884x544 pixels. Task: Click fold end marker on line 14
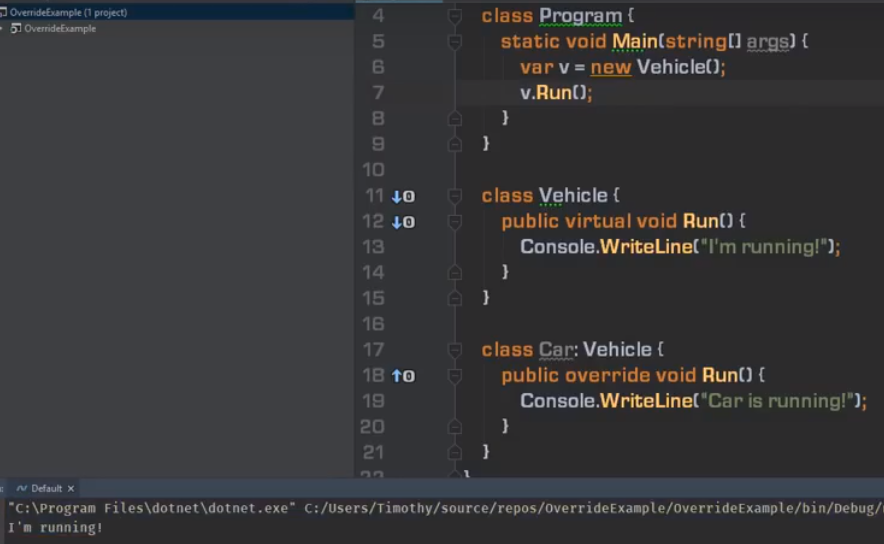tap(454, 273)
